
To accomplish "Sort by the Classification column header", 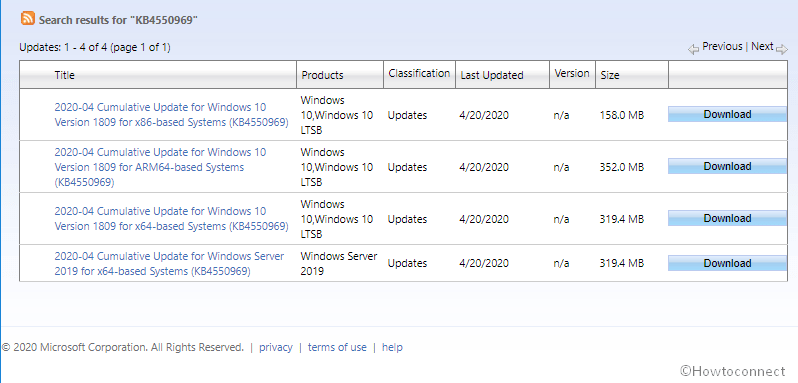I will (419, 73).
